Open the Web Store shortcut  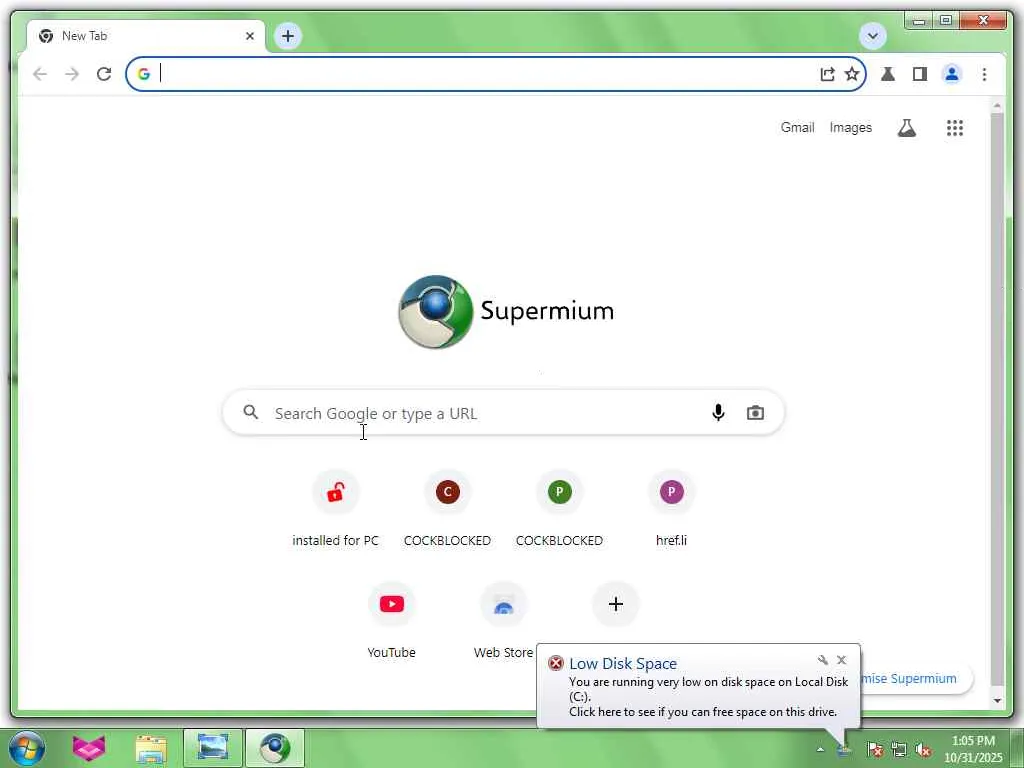tap(504, 622)
